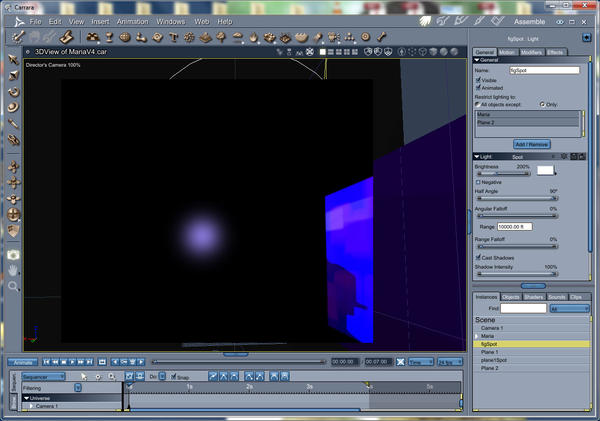This screenshot has width=600, height=421.
Task: Disable the Cast Shadows checkbox
Action: (478, 257)
